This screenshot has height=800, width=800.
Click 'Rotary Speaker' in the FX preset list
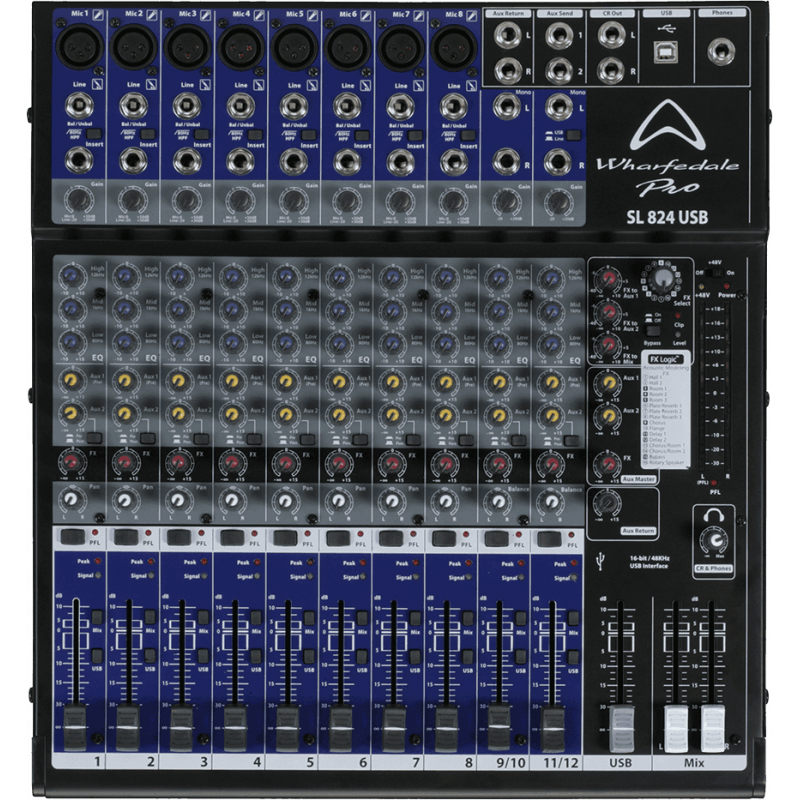coord(665,462)
